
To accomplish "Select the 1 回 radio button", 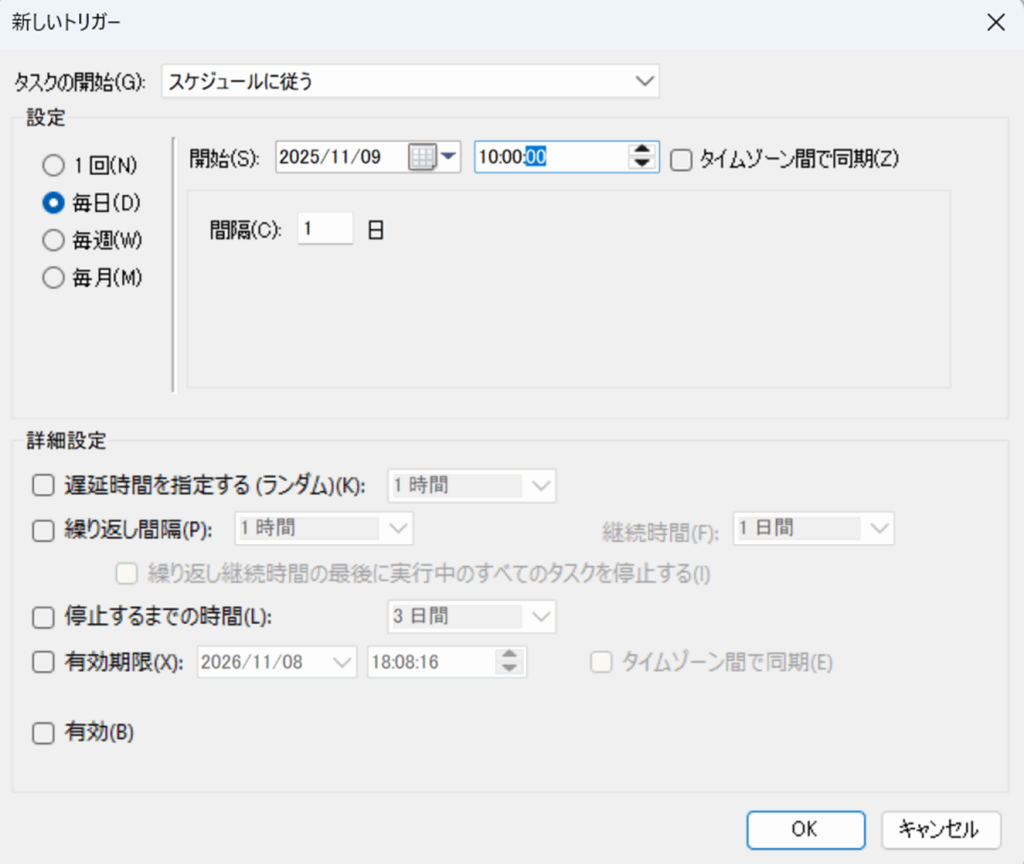I will point(53,164).
